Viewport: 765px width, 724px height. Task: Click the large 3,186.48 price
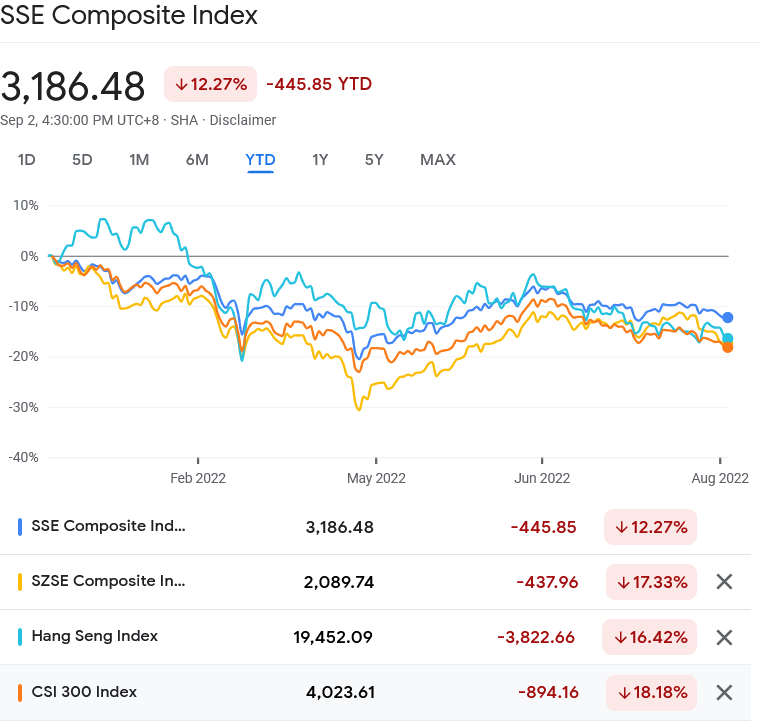coord(73,87)
